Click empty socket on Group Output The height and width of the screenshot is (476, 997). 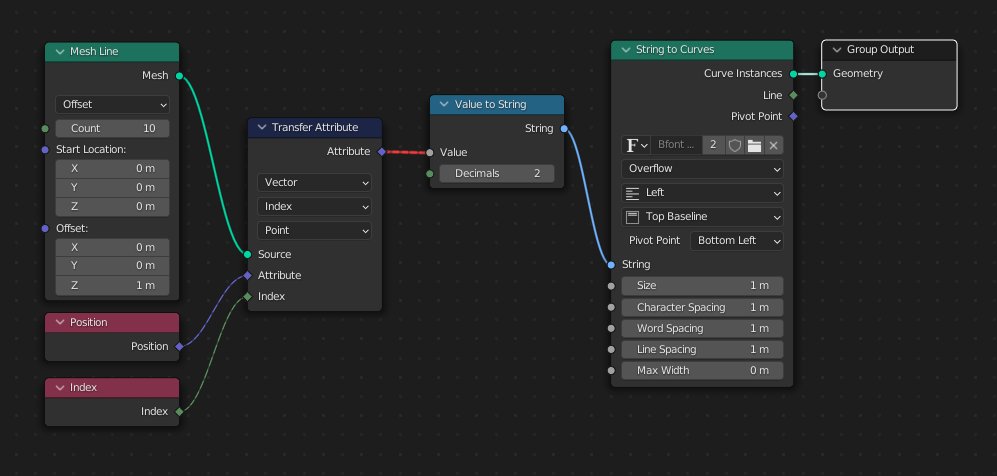822,95
